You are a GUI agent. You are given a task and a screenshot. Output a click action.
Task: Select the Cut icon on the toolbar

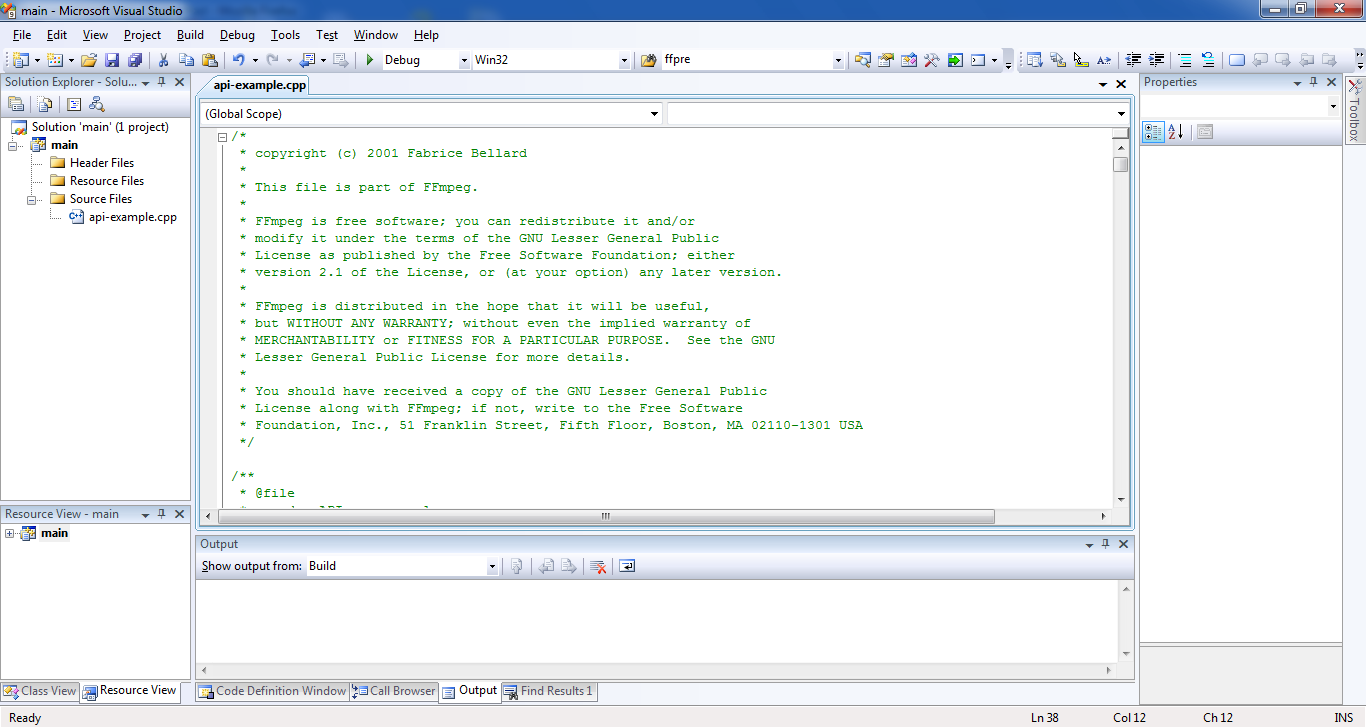click(163, 59)
